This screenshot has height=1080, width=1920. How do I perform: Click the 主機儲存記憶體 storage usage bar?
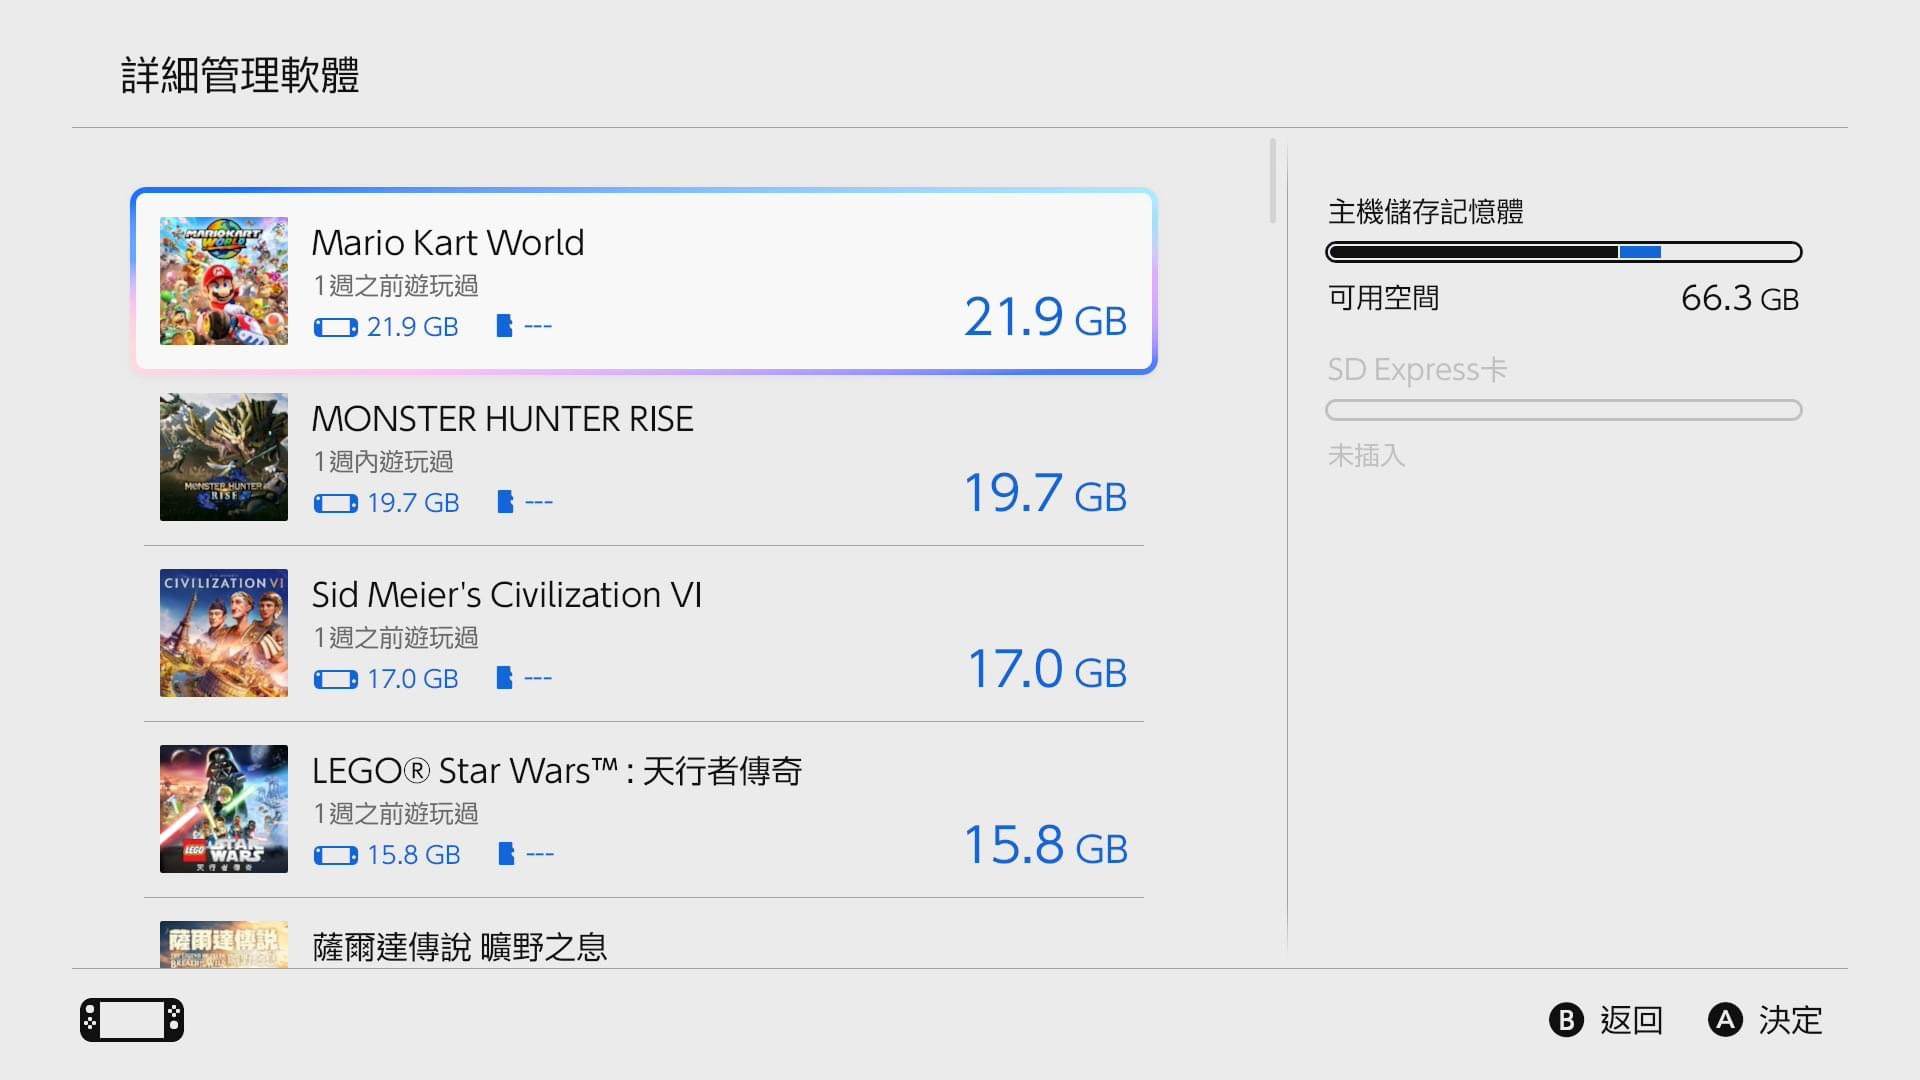pyautogui.click(x=1563, y=252)
